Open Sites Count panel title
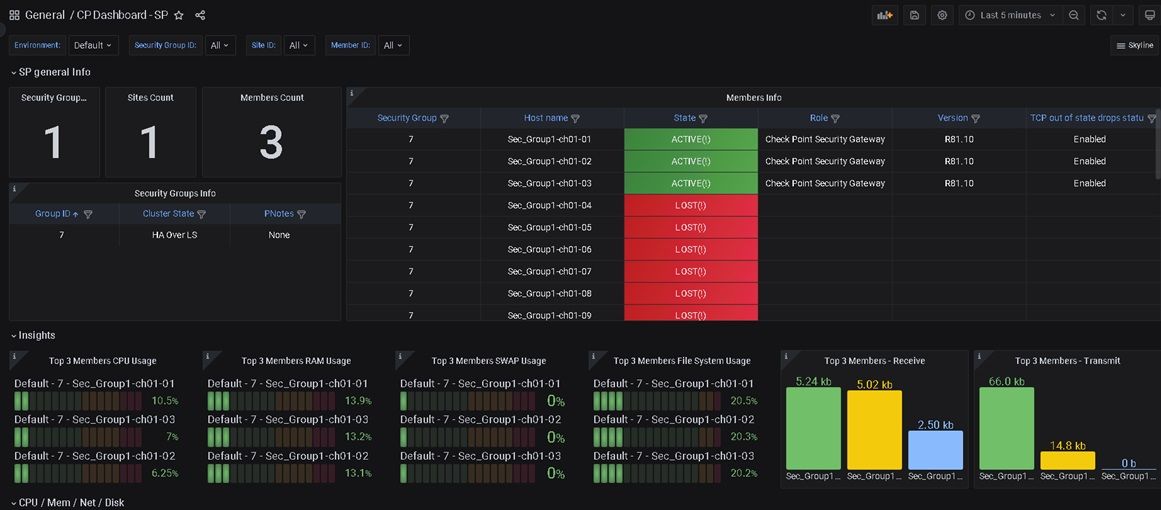Image resolution: width=1161 pixels, height=510 pixels. click(149, 98)
